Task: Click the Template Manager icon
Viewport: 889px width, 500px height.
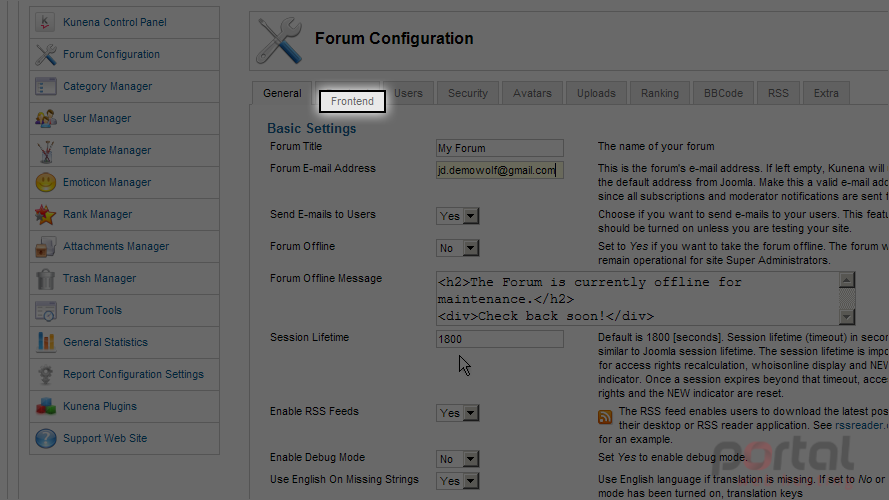Action: pyautogui.click(x=45, y=151)
